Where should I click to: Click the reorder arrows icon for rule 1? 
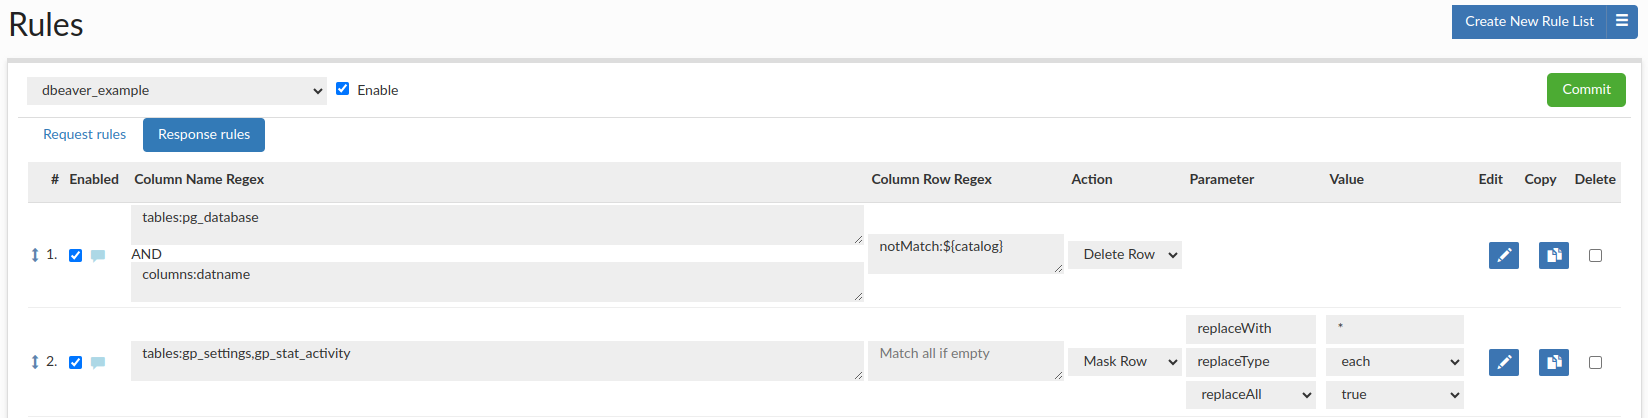35,255
